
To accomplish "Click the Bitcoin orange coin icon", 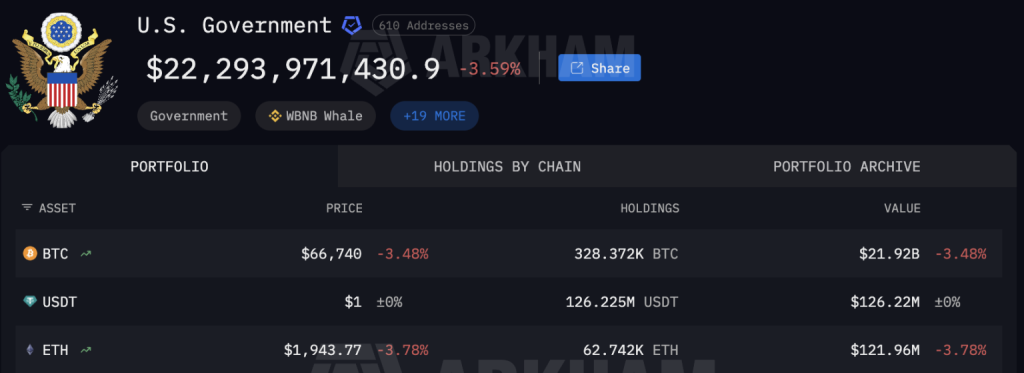I will [x=30, y=253].
